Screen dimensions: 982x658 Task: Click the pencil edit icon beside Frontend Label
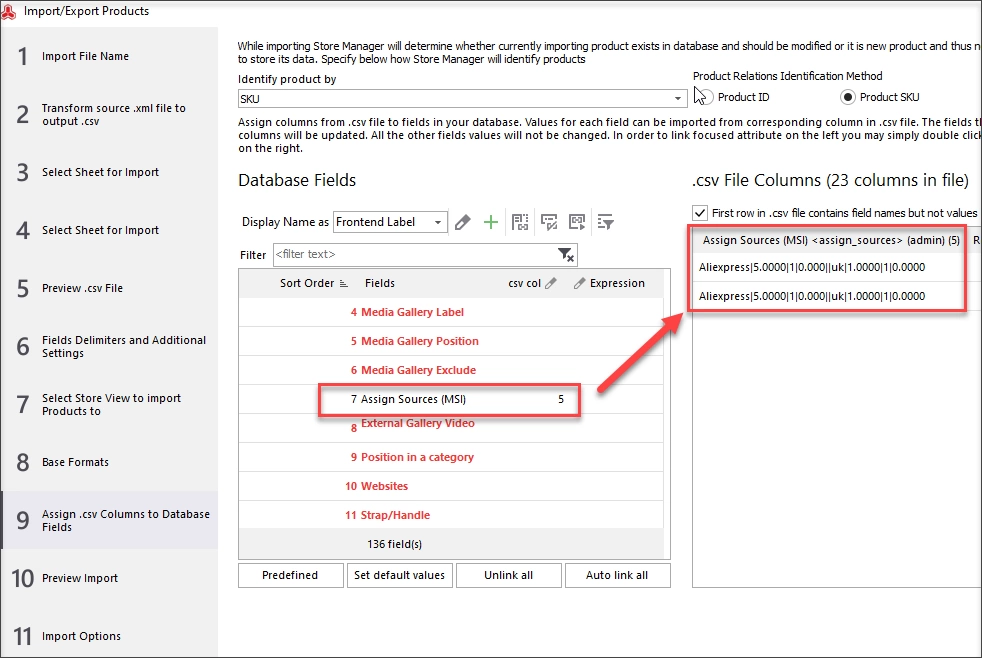(x=462, y=222)
